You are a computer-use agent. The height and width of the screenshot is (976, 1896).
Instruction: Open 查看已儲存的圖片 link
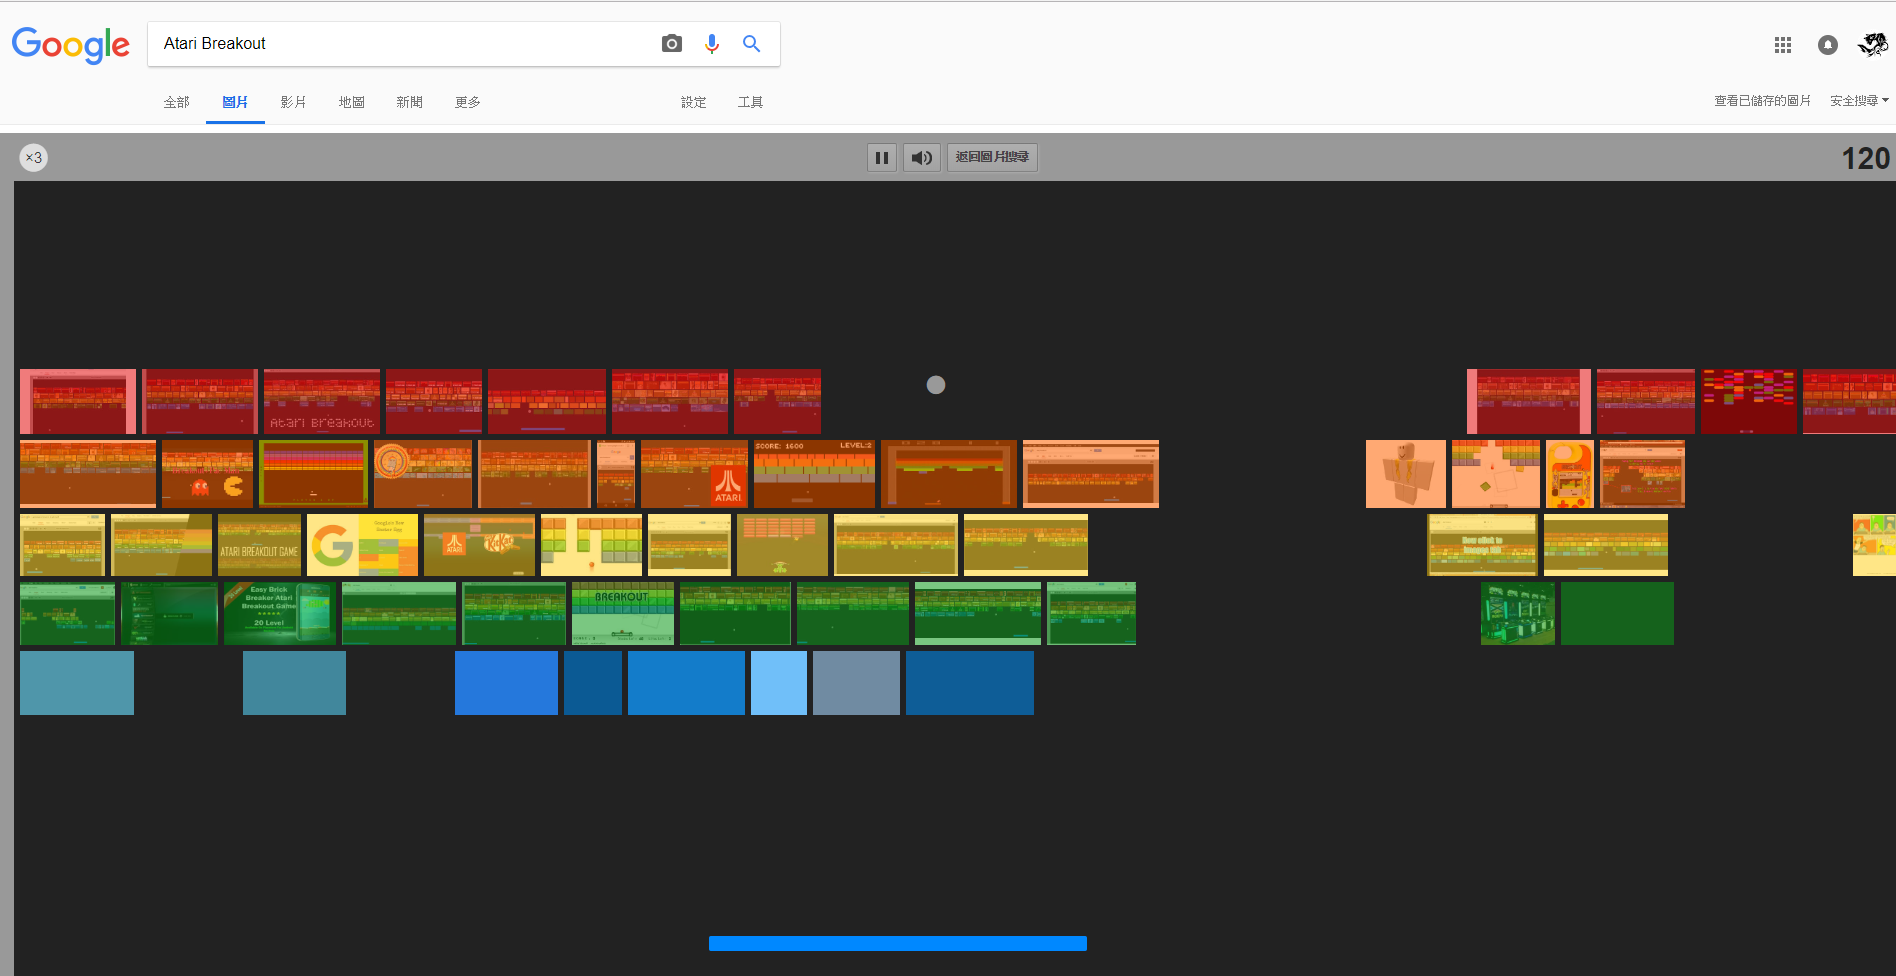tap(1762, 101)
